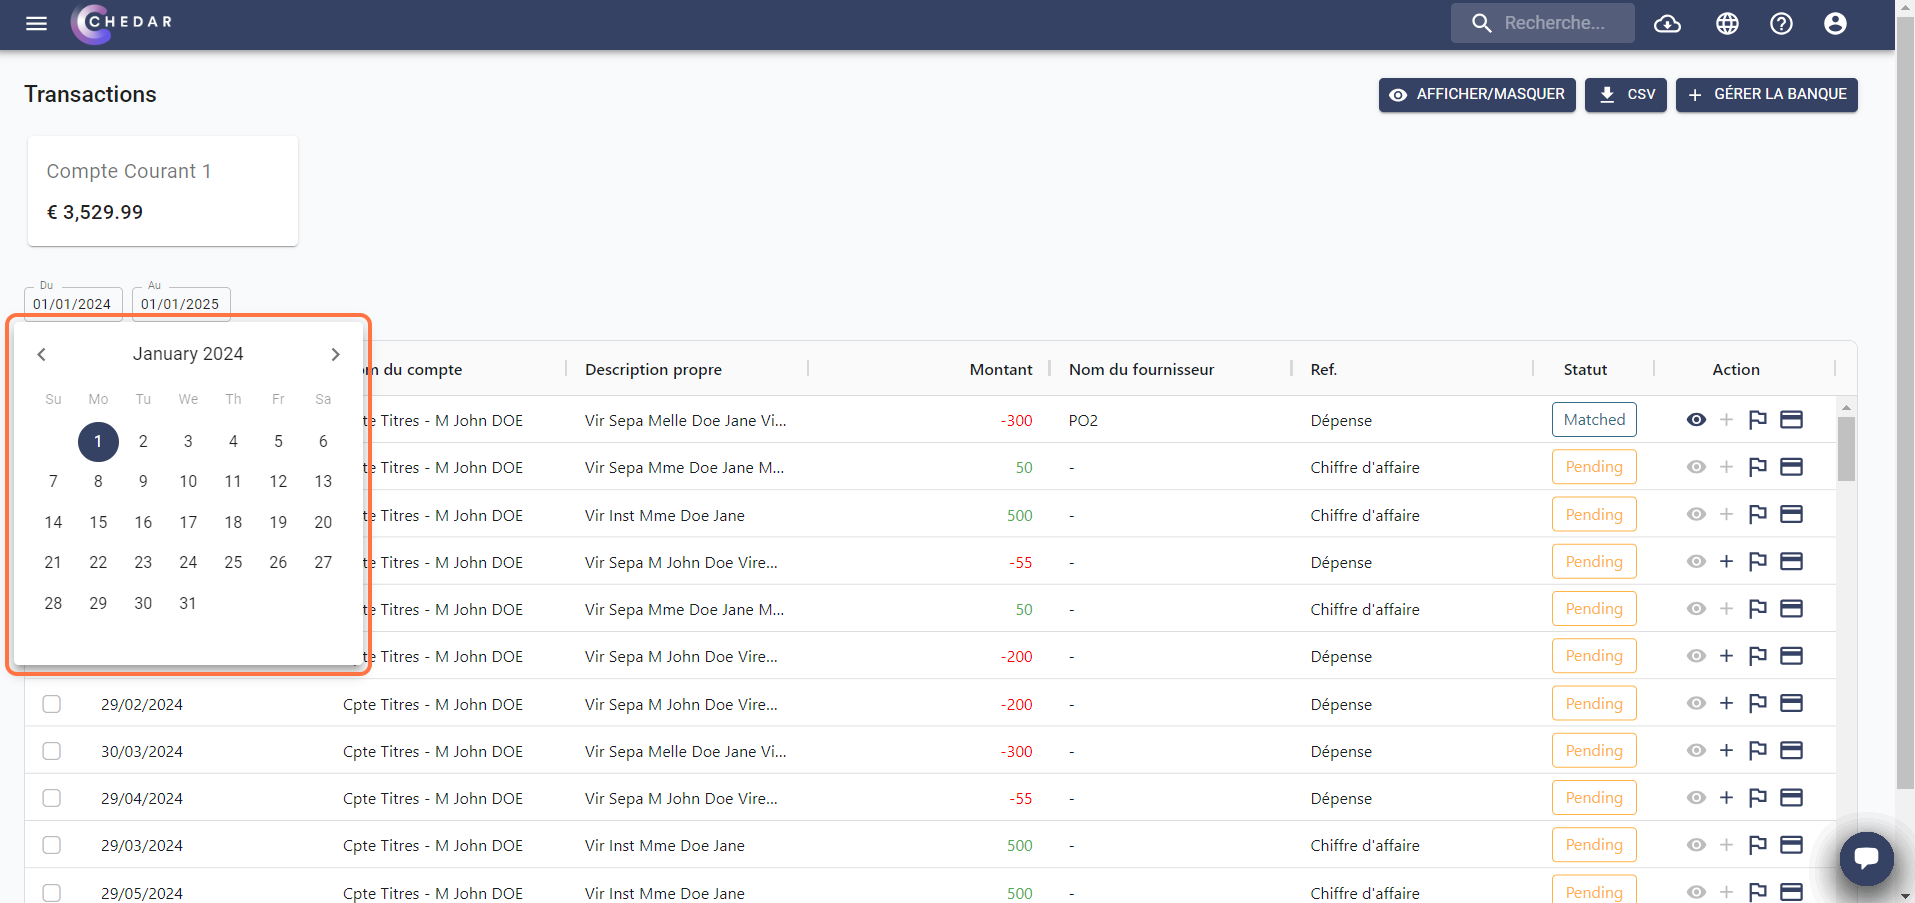
Task: Click the card icon in the 29/03/2024 row
Action: (1791, 845)
